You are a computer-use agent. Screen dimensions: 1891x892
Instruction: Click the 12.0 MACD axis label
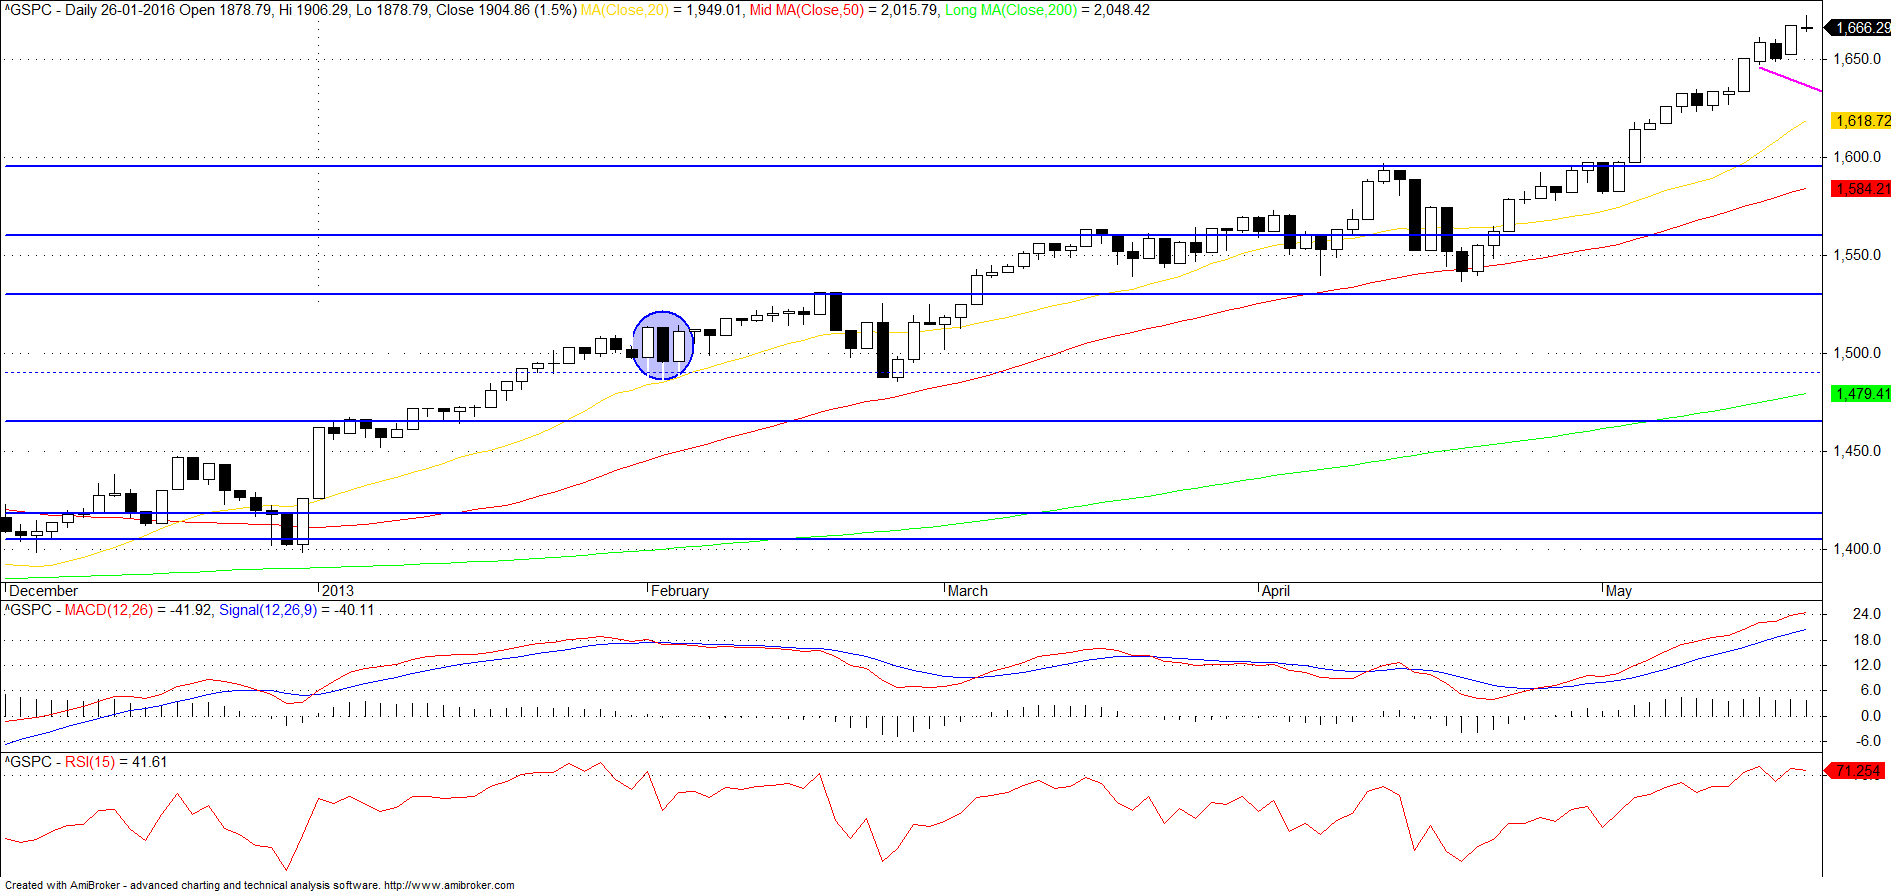pos(1867,665)
